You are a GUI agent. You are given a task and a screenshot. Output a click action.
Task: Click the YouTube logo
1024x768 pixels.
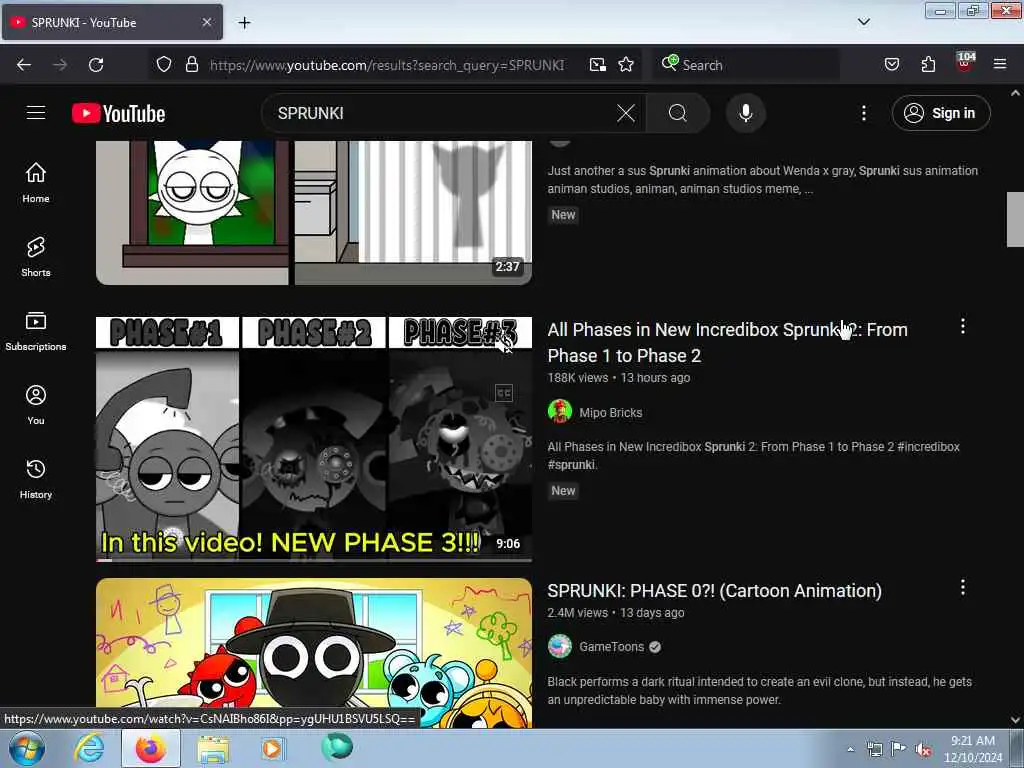pos(118,114)
